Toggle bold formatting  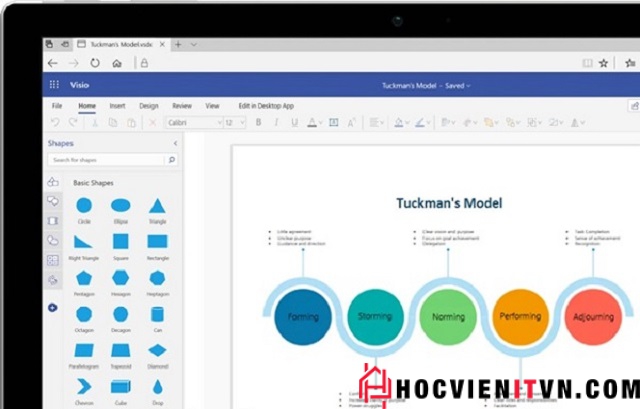(258, 122)
